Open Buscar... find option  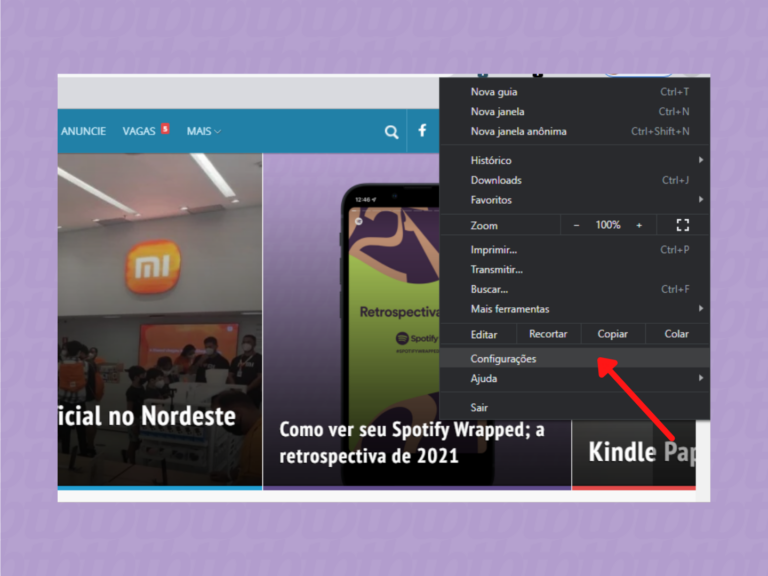tap(575, 289)
